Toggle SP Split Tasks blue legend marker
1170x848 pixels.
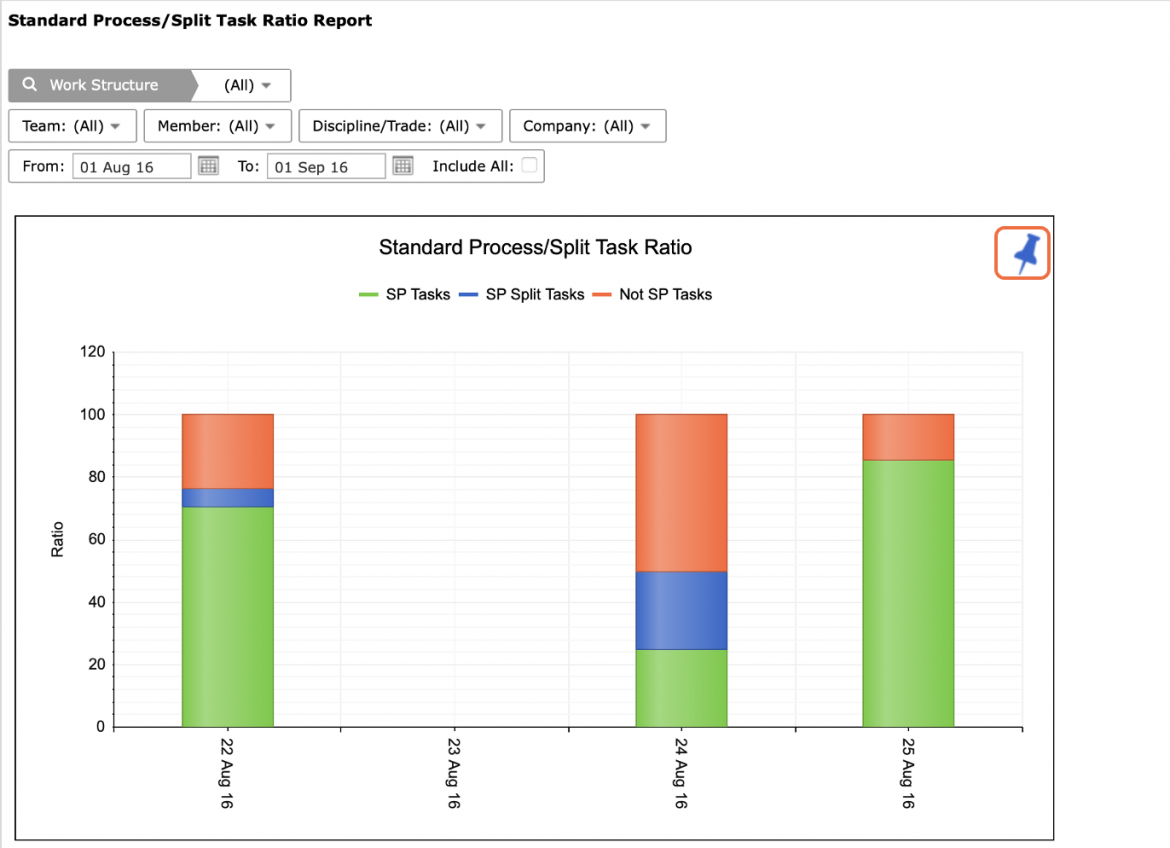pos(469,295)
